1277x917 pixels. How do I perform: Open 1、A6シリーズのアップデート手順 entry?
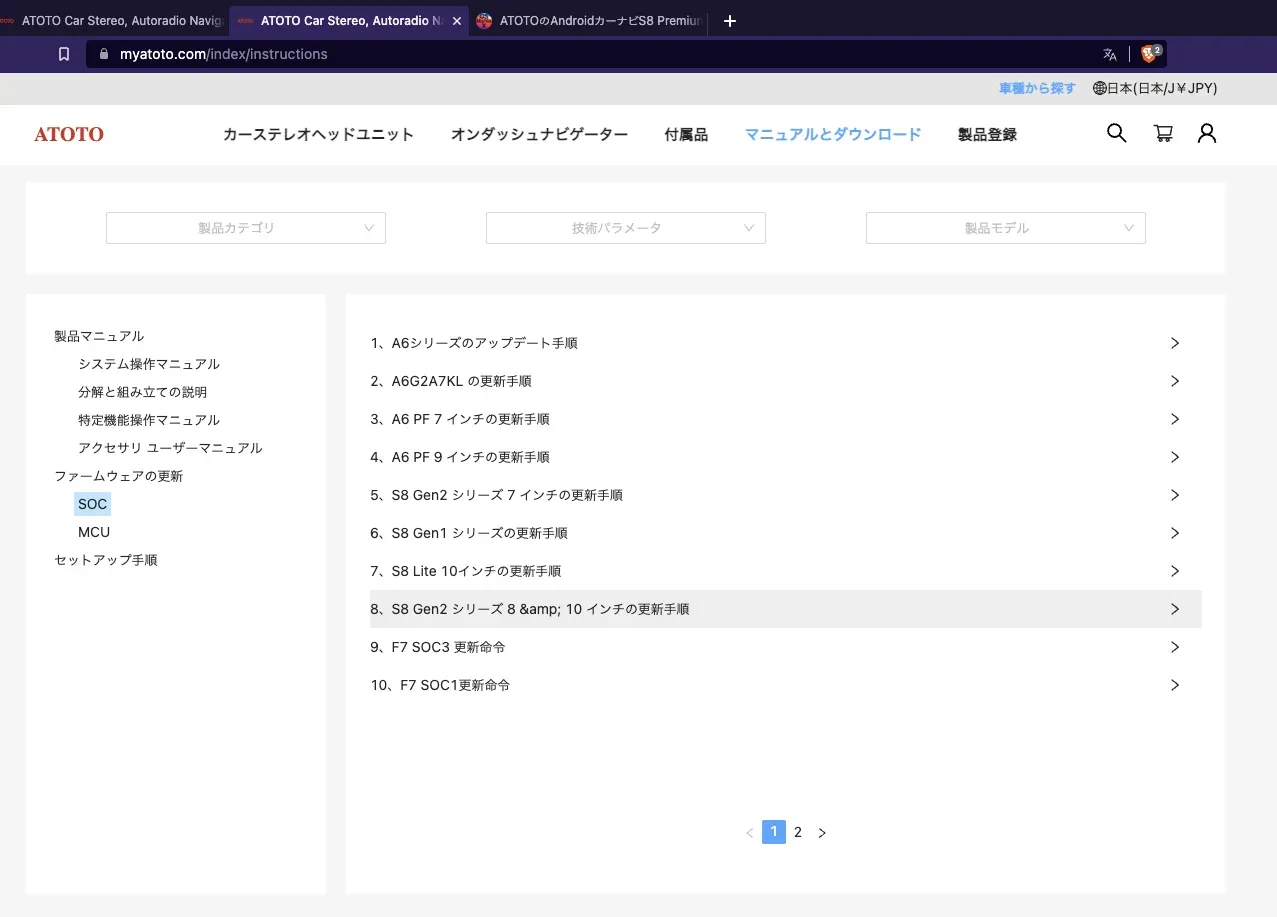coord(785,343)
